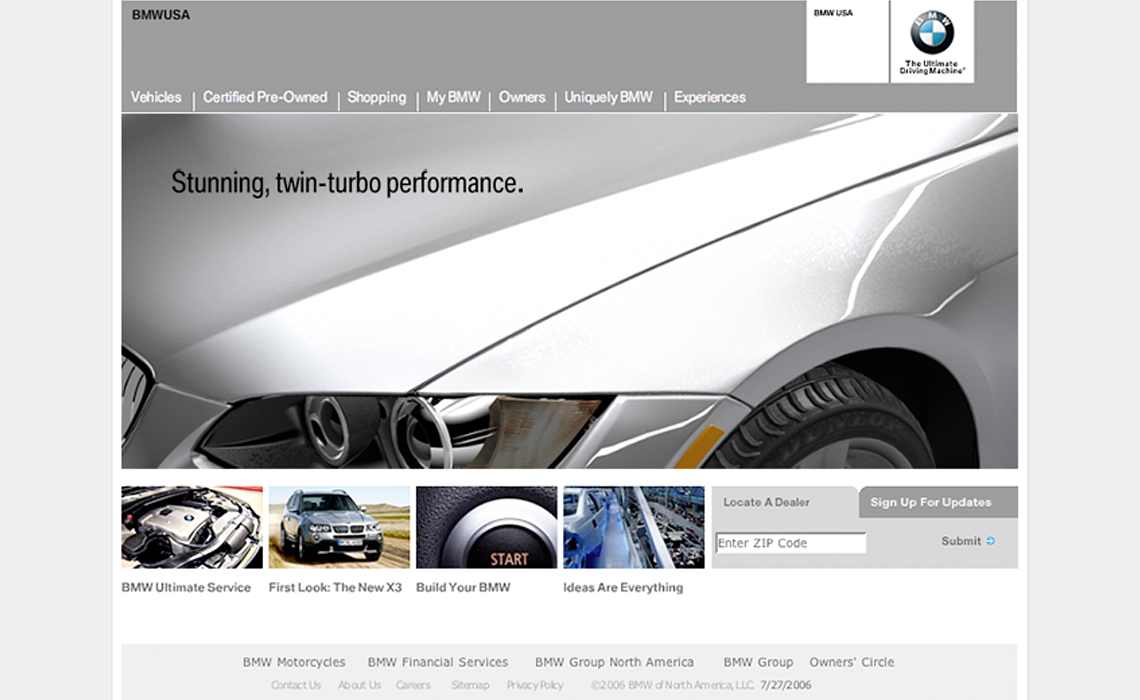Open the Experiences menu
1140x700 pixels.
(710, 97)
